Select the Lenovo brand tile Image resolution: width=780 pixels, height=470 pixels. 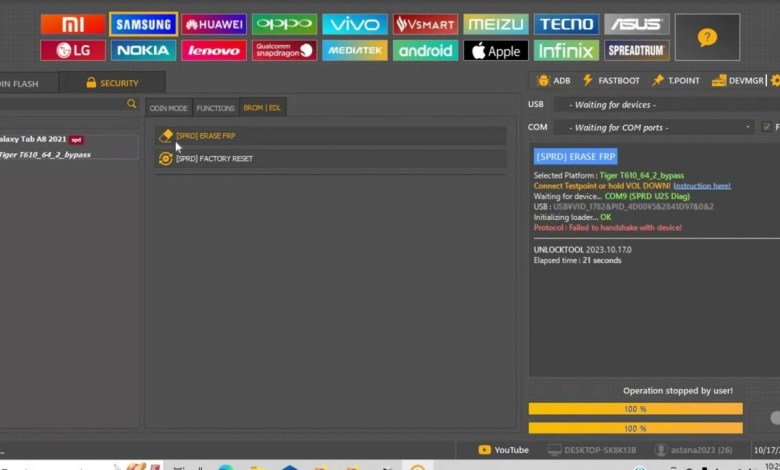pyautogui.click(x=214, y=50)
